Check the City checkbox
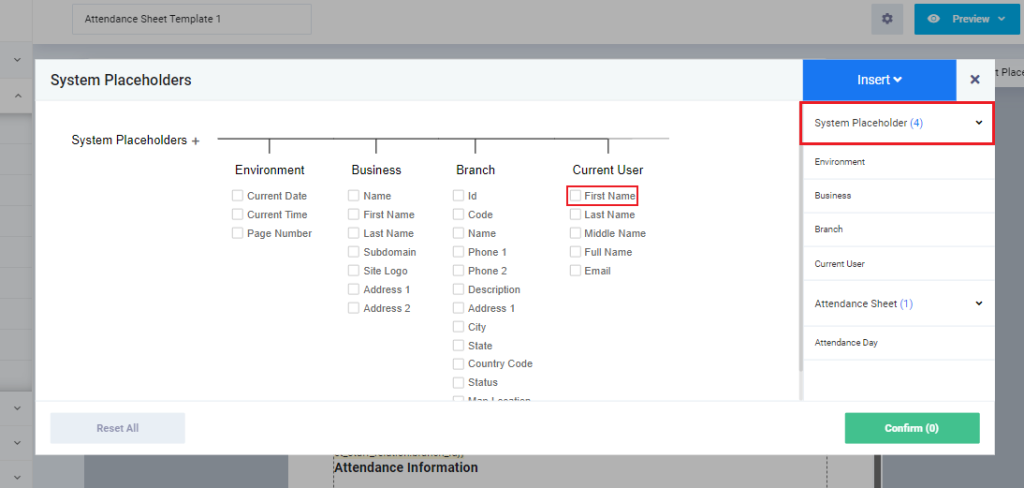 [458, 327]
